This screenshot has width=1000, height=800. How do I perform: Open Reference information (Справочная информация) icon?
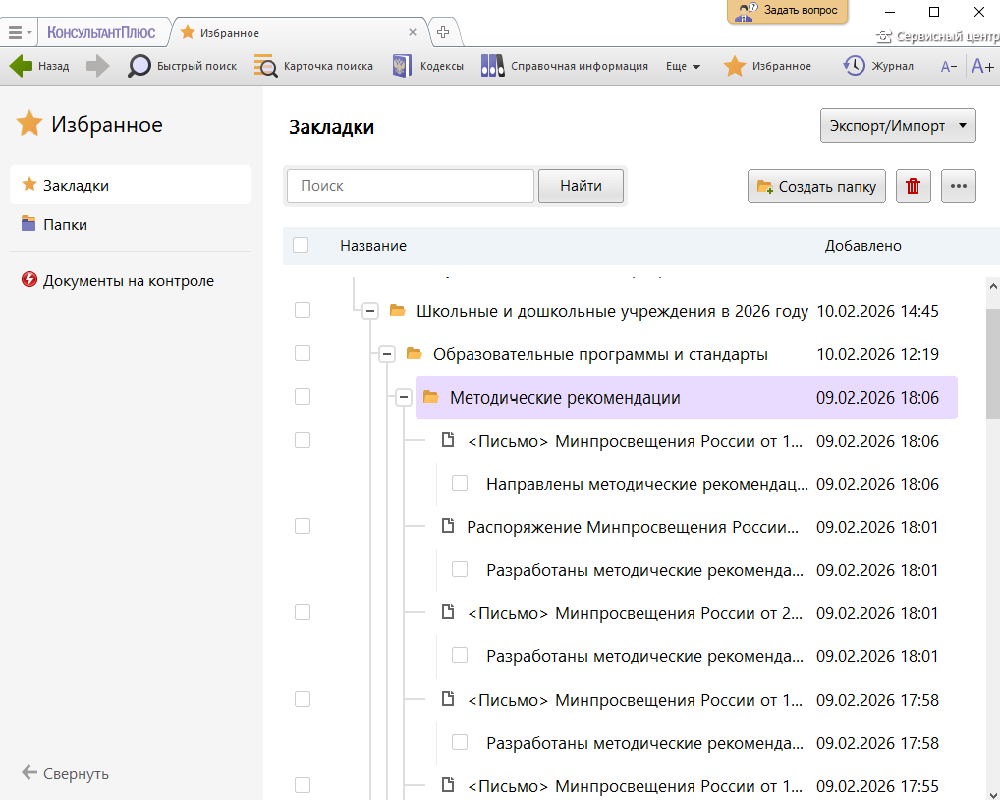click(492, 66)
